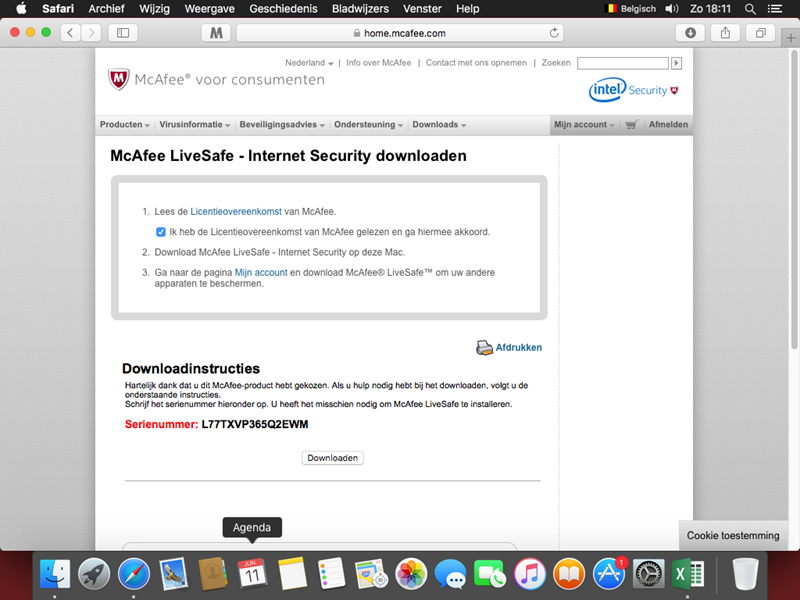800x600 pixels.
Task: Open iTunes in the Dock
Action: [x=529, y=573]
